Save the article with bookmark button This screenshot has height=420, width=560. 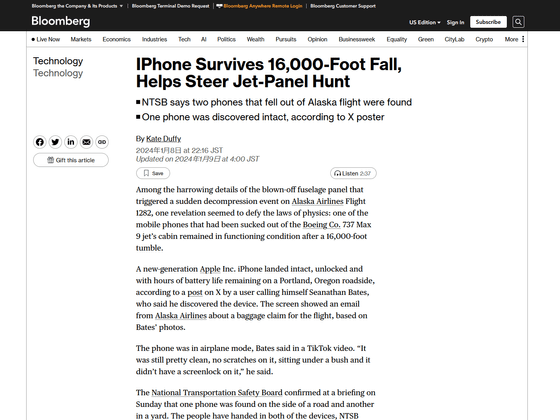point(153,173)
